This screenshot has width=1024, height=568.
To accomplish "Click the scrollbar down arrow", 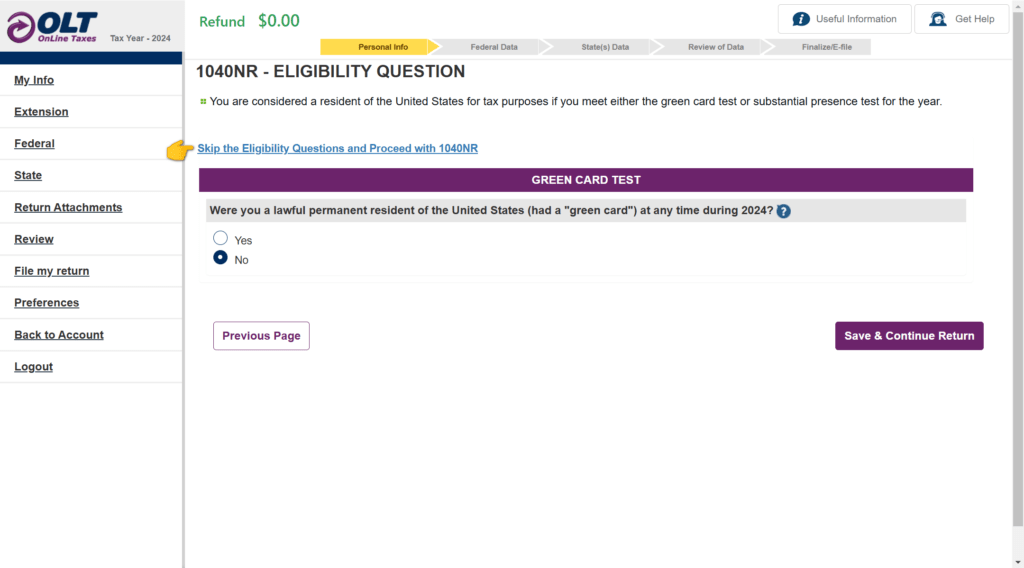I will click(1018, 562).
